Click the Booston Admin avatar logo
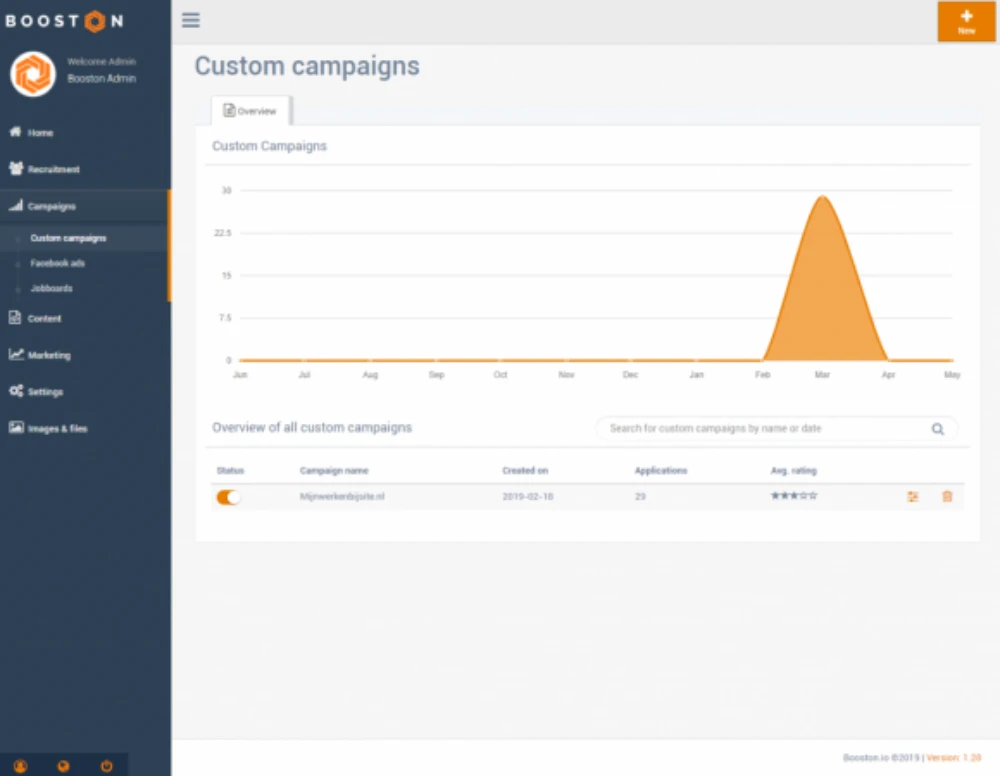This screenshot has width=1000, height=776. (x=33, y=74)
